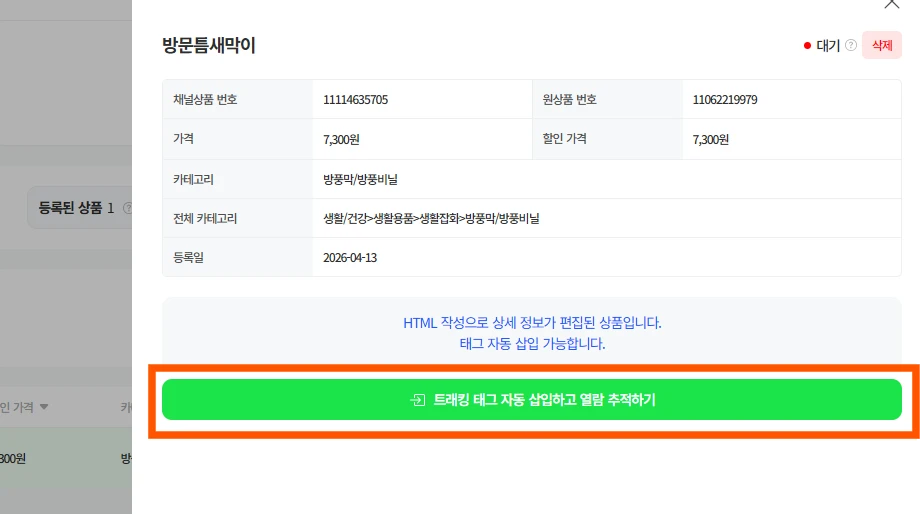The image size is (920, 514).
Task: Click the red 대기 status dot
Action: 807,45
